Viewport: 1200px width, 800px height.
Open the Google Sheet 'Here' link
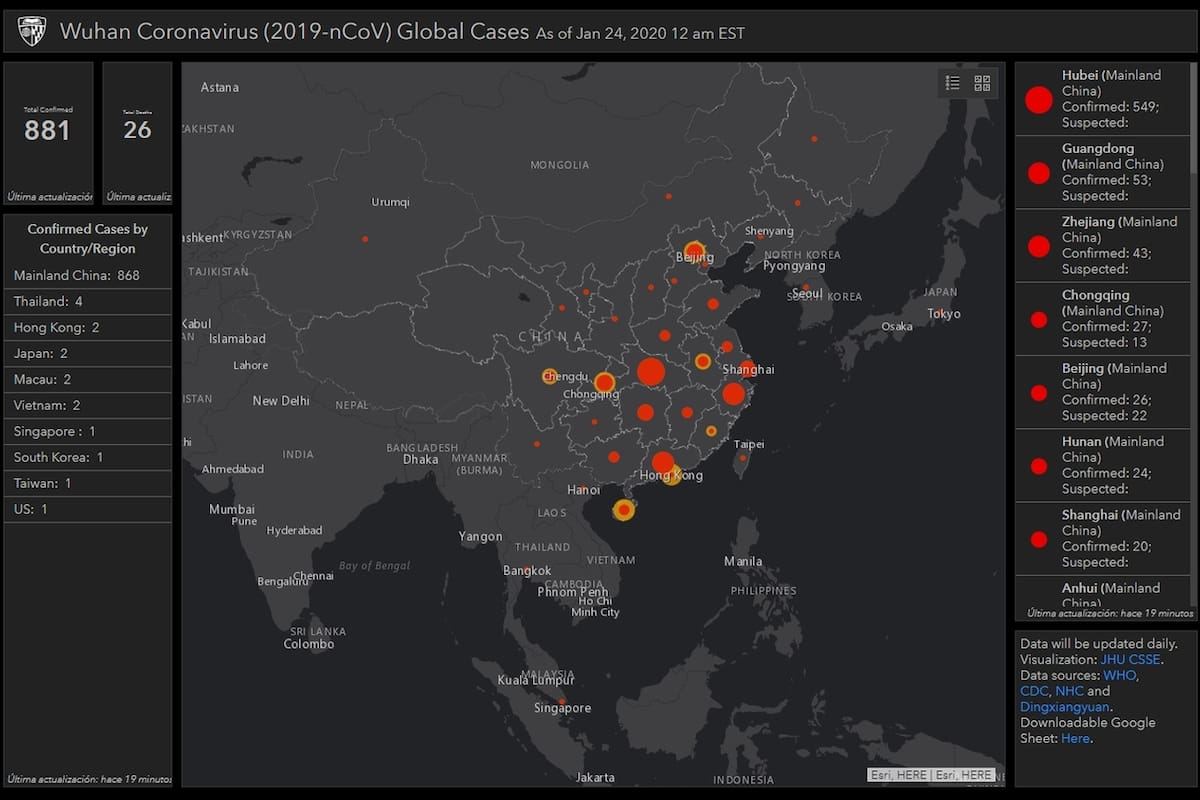[x=1075, y=739]
